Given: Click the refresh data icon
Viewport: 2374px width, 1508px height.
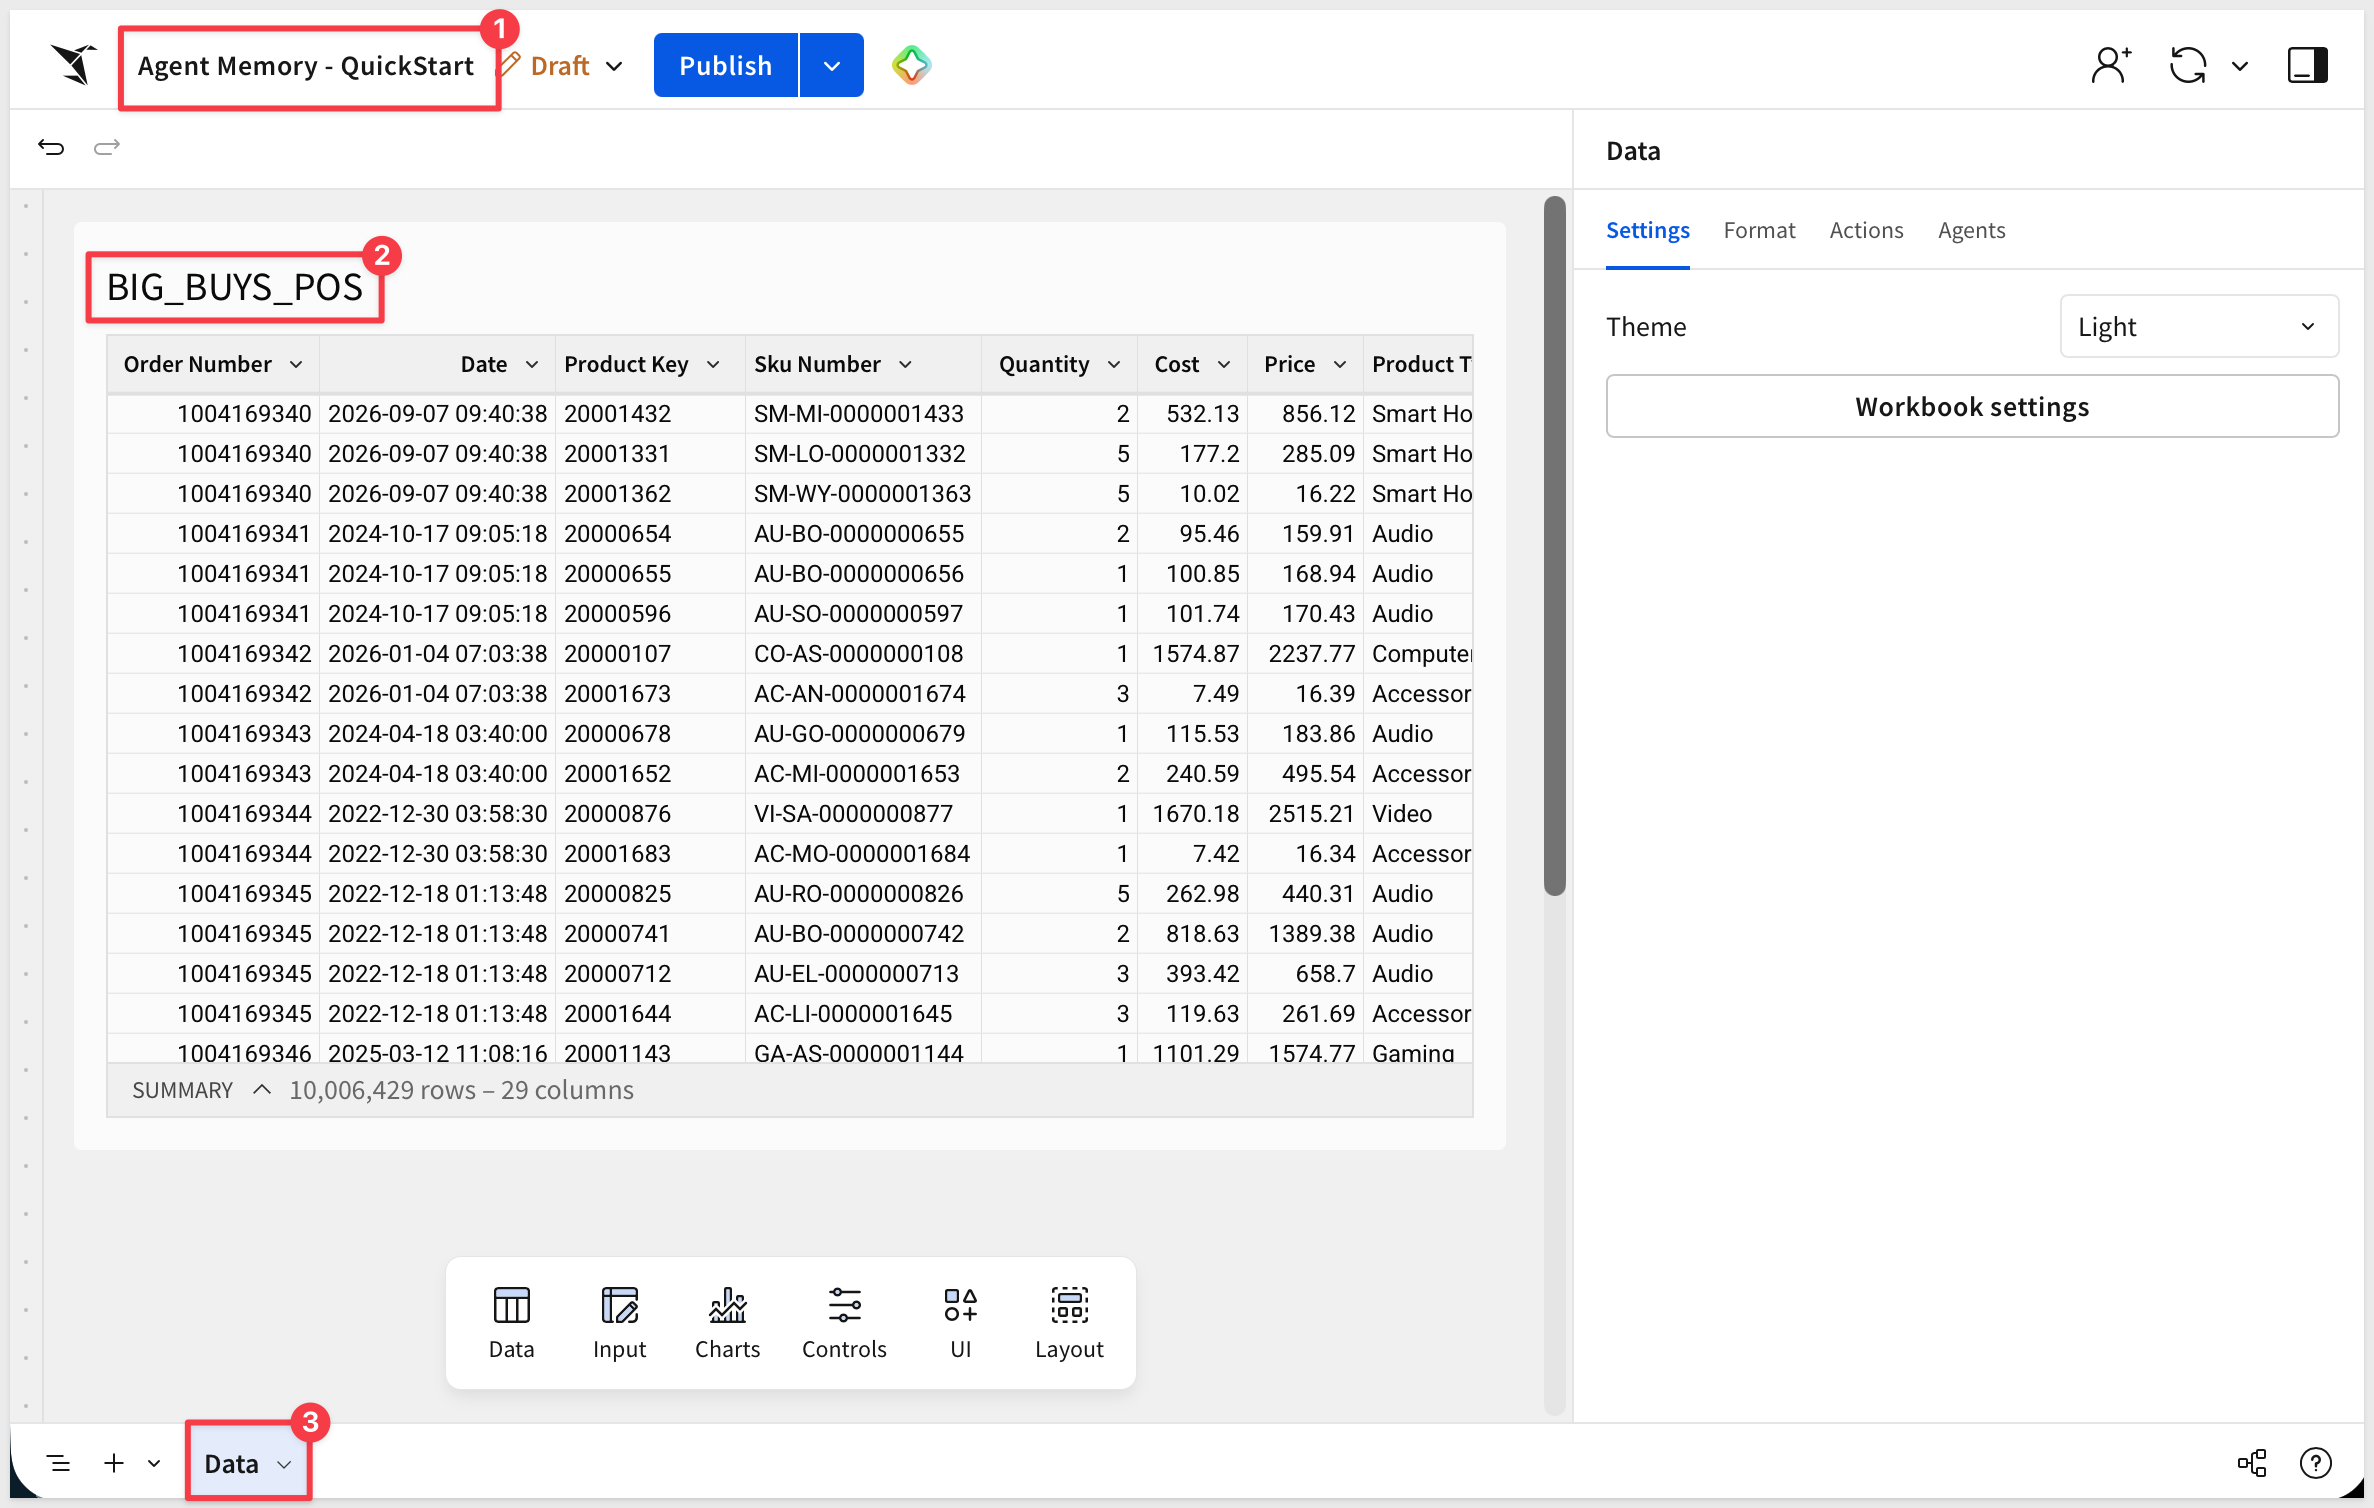Looking at the screenshot, I should (2188, 66).
